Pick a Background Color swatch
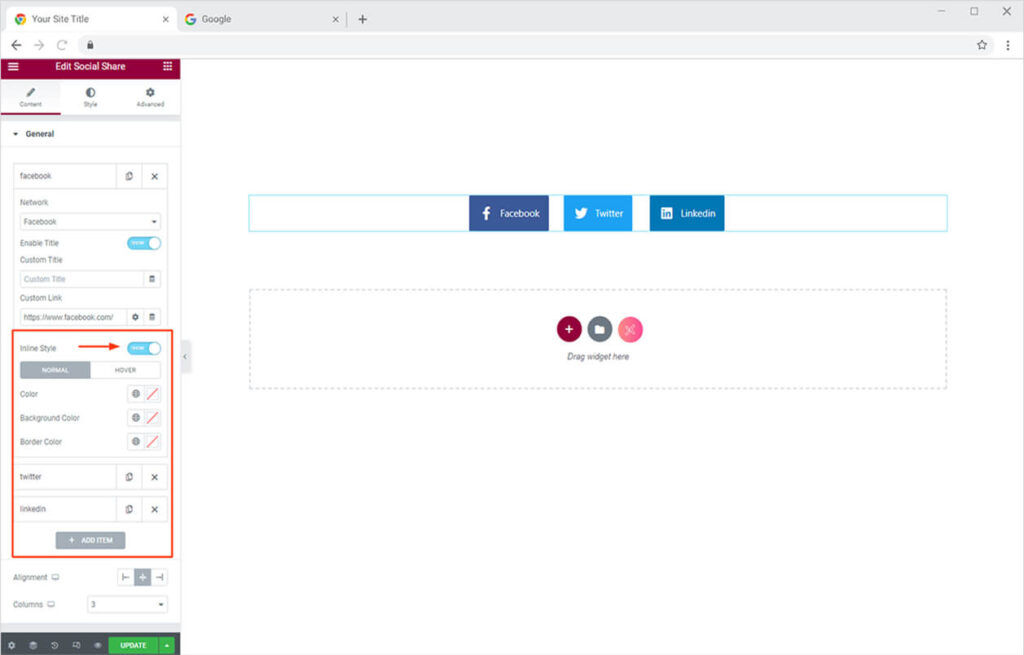 [x=153, y=418]
